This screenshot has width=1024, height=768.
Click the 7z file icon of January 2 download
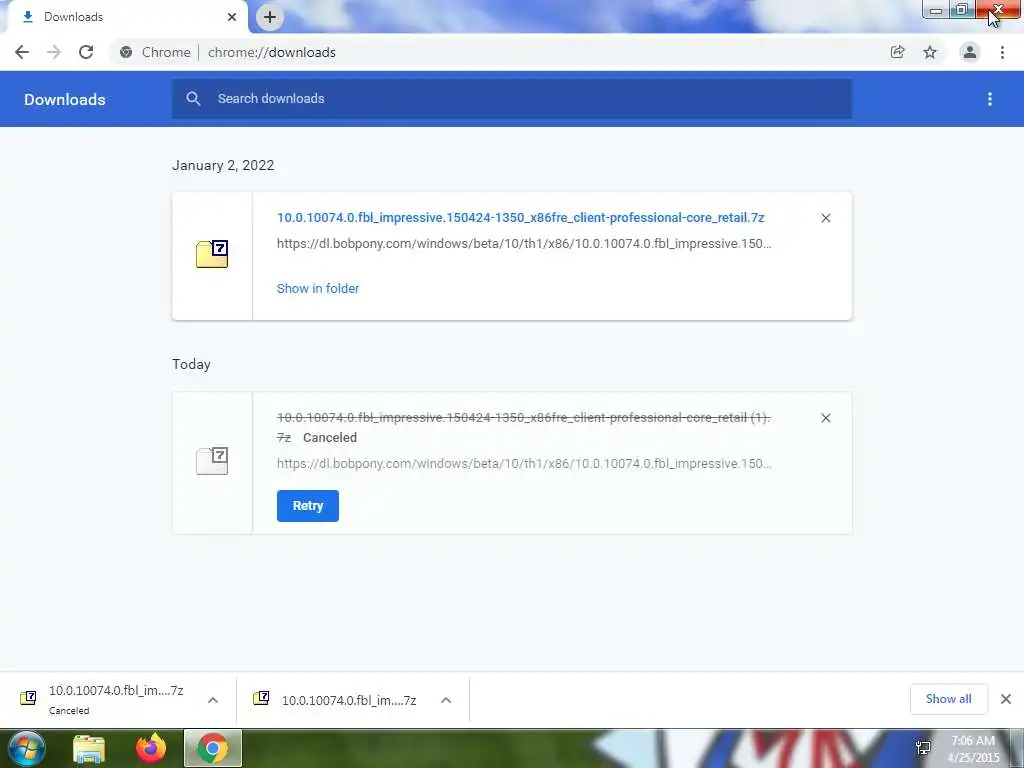pos(212,254)
